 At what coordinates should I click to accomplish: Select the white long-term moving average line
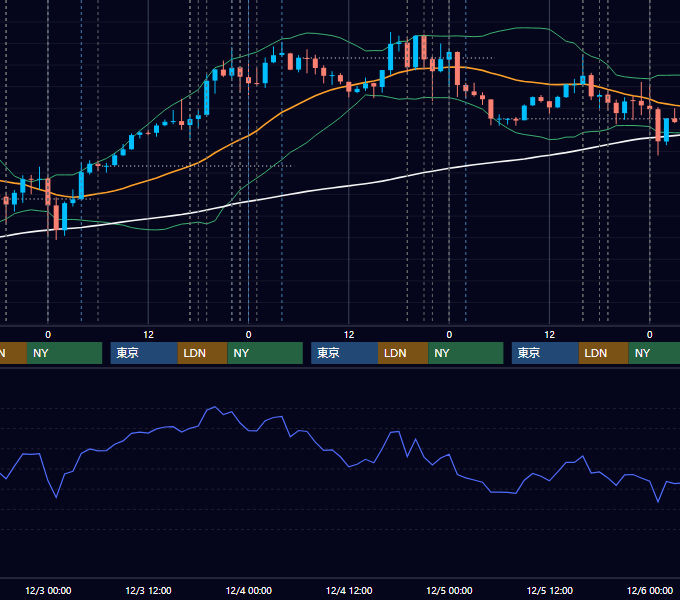click(349, 186)
